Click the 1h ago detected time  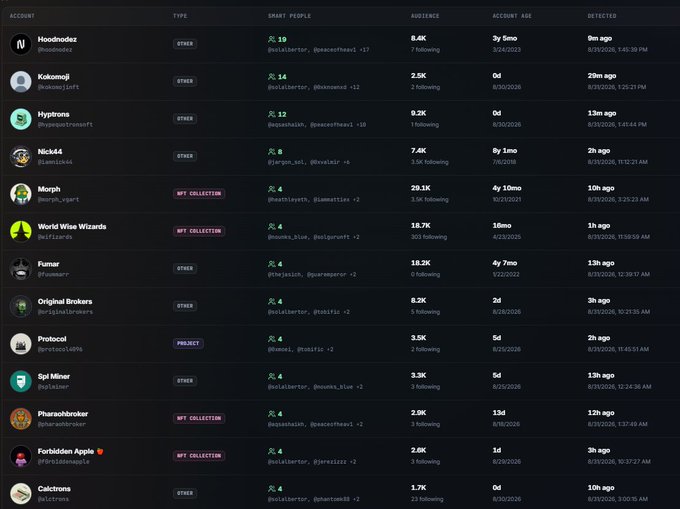point(599,225)
